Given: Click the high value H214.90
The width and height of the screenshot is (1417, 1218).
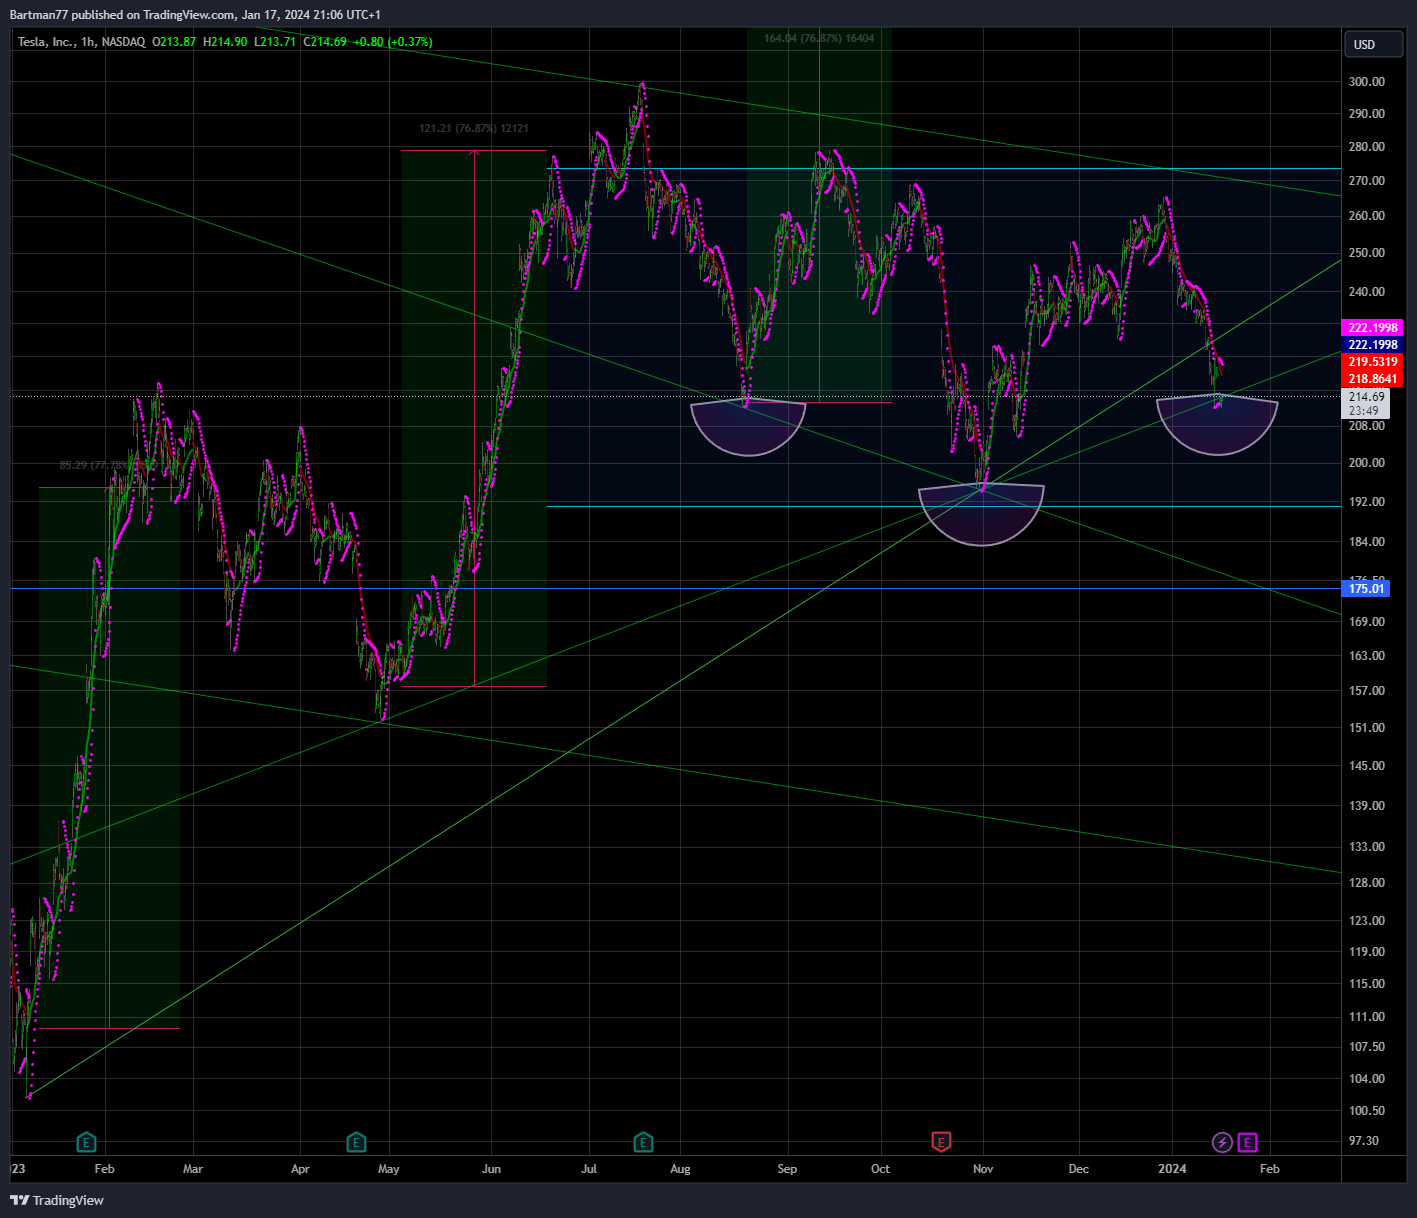Looking at the screenshot, I should pos(224,42).
